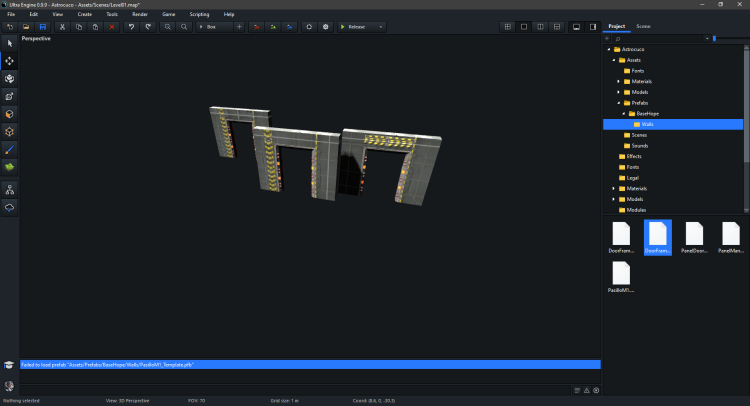Click the save file toolbar icon
Viewport: 750px width, 406px height.
pos(42,26)
